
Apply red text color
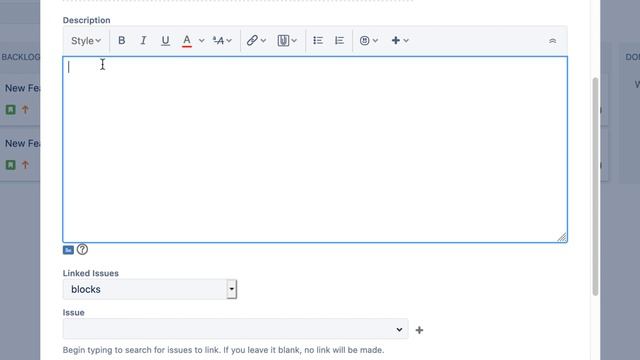coord(187,40)
